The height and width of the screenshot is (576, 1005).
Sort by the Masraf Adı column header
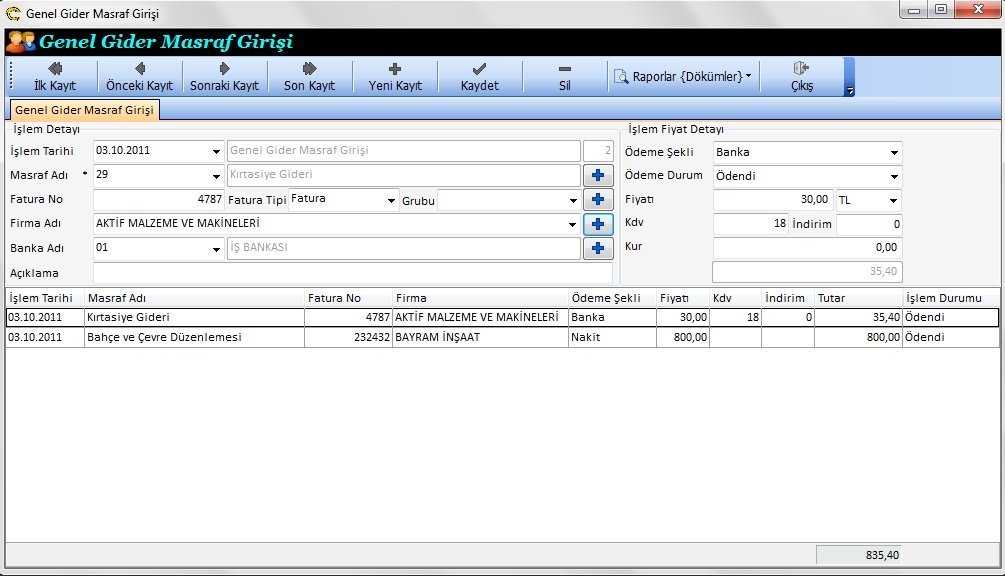coord(194,298)
